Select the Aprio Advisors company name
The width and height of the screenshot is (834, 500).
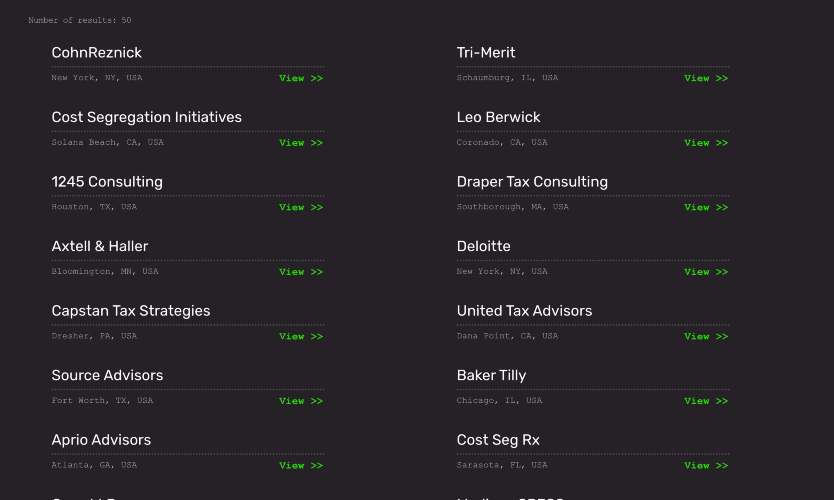pyautogui.click(x=101, y=440)
